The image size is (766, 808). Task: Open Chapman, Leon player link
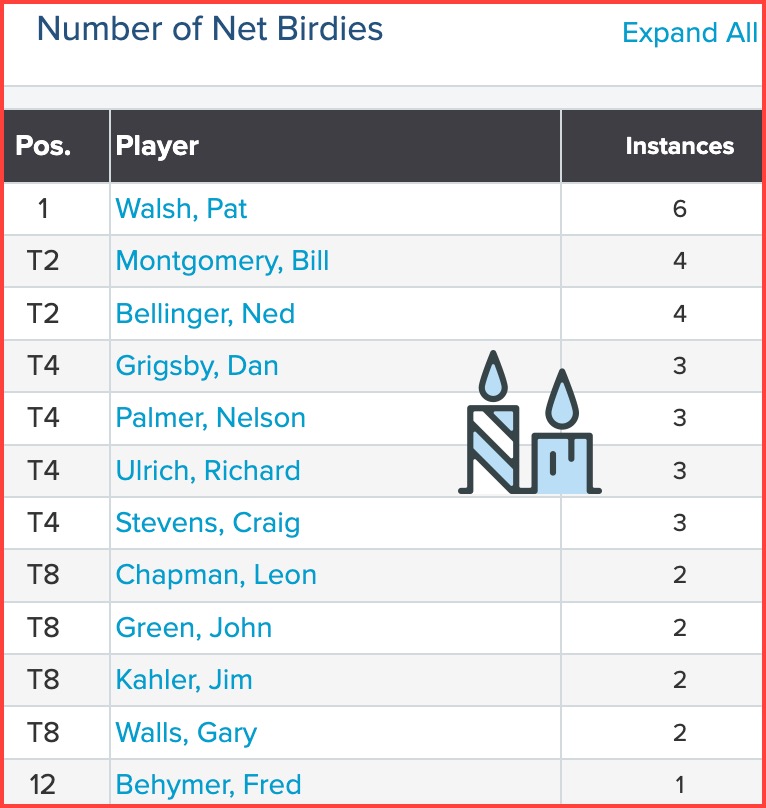pyautogui.click(x=216, y=575)
